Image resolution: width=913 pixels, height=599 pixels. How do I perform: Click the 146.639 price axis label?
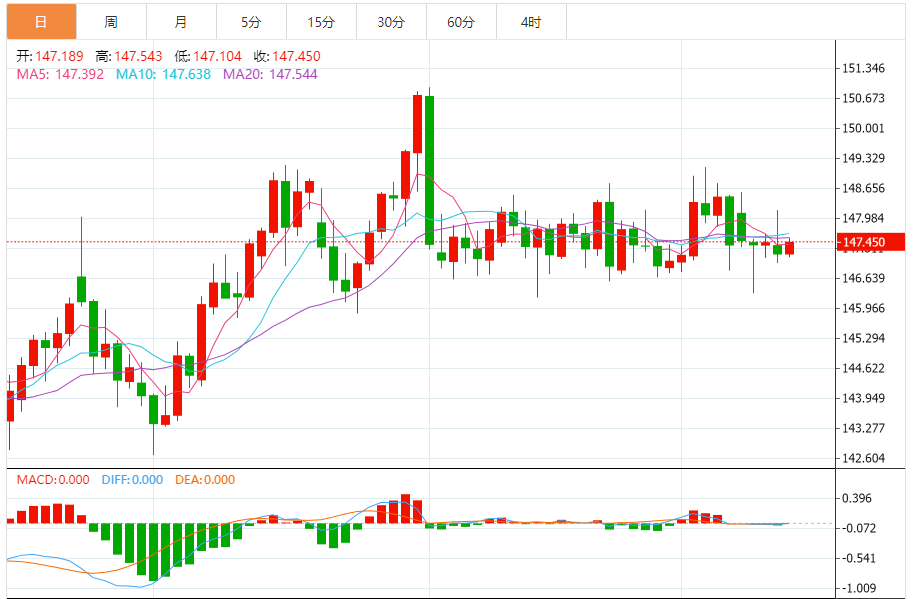(864, 278)
